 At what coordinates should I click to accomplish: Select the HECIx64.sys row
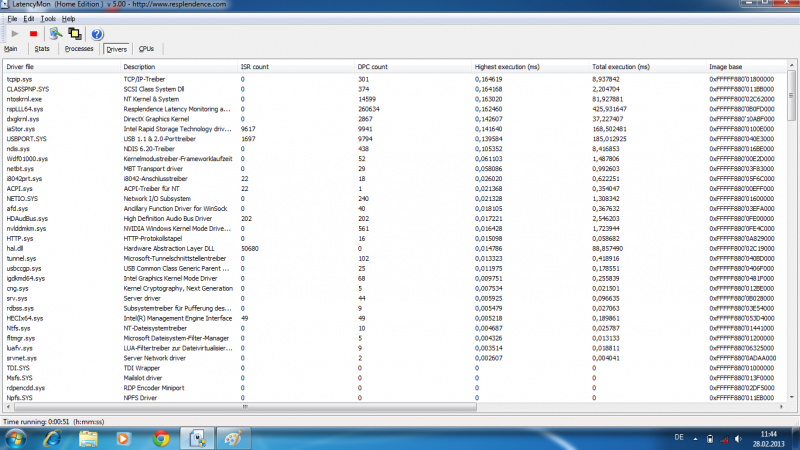[395, 318]
